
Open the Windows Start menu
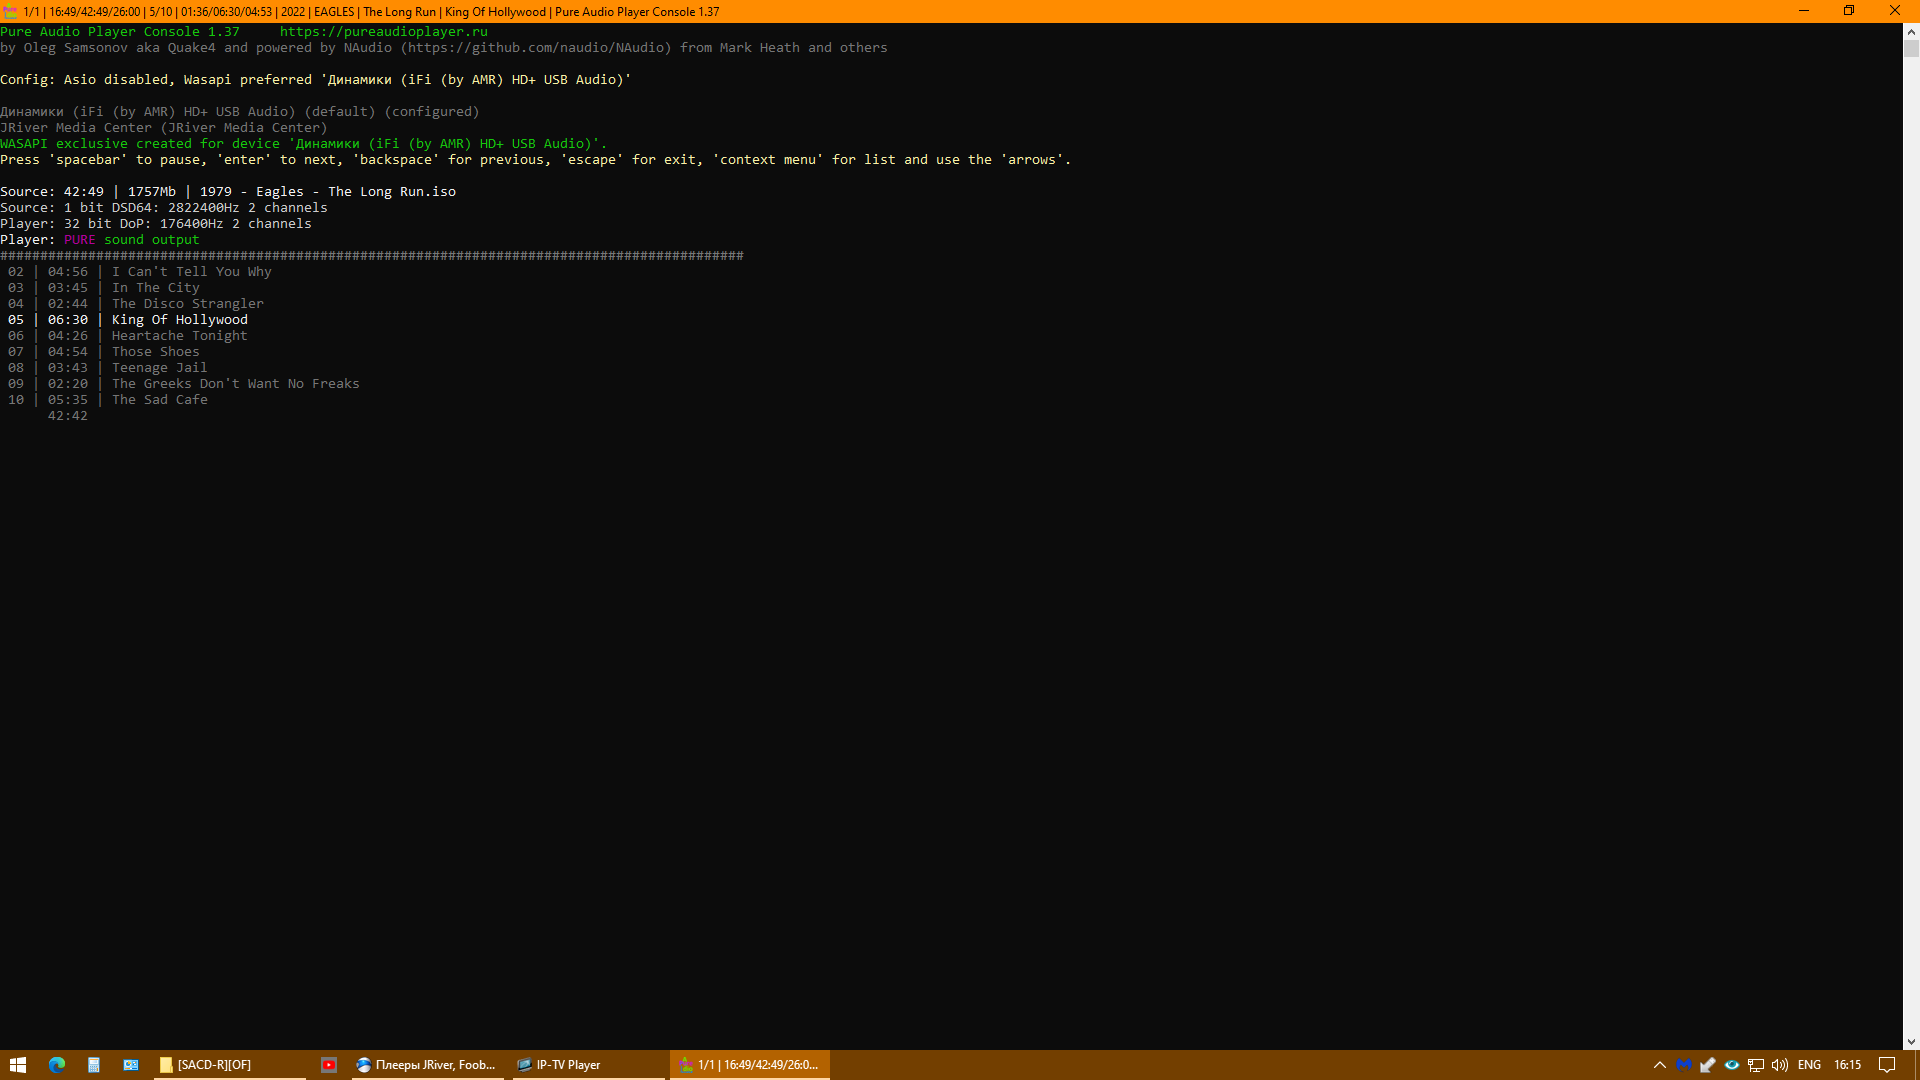click(17, 1065)
